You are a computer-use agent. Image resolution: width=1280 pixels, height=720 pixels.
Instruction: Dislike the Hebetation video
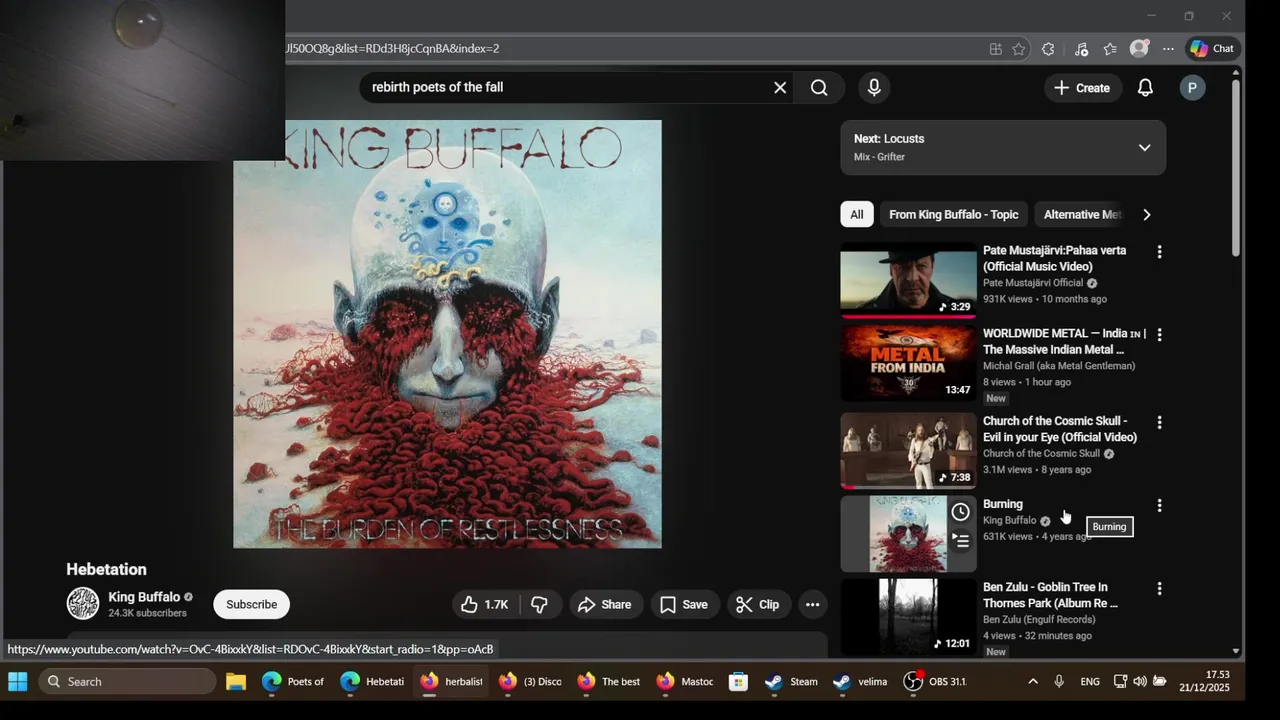tap(540, 604)
